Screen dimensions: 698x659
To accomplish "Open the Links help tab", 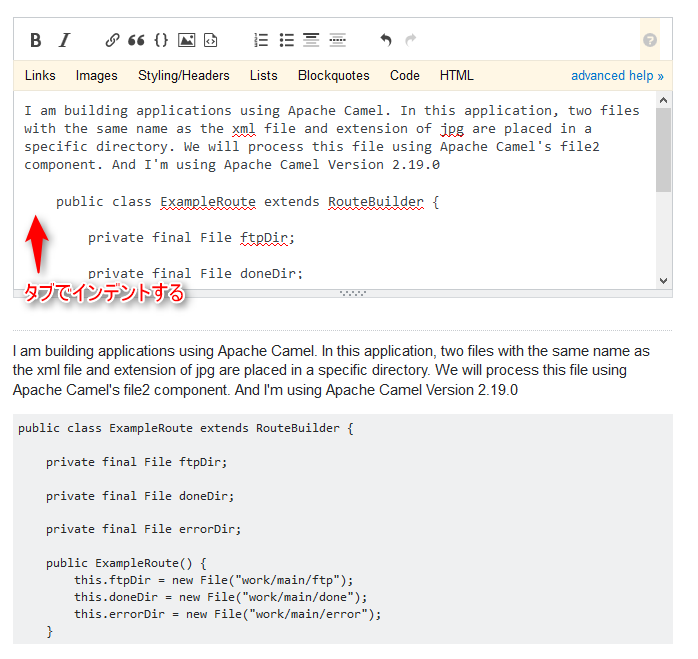I will pyautogui.click(x=40, y=75).
